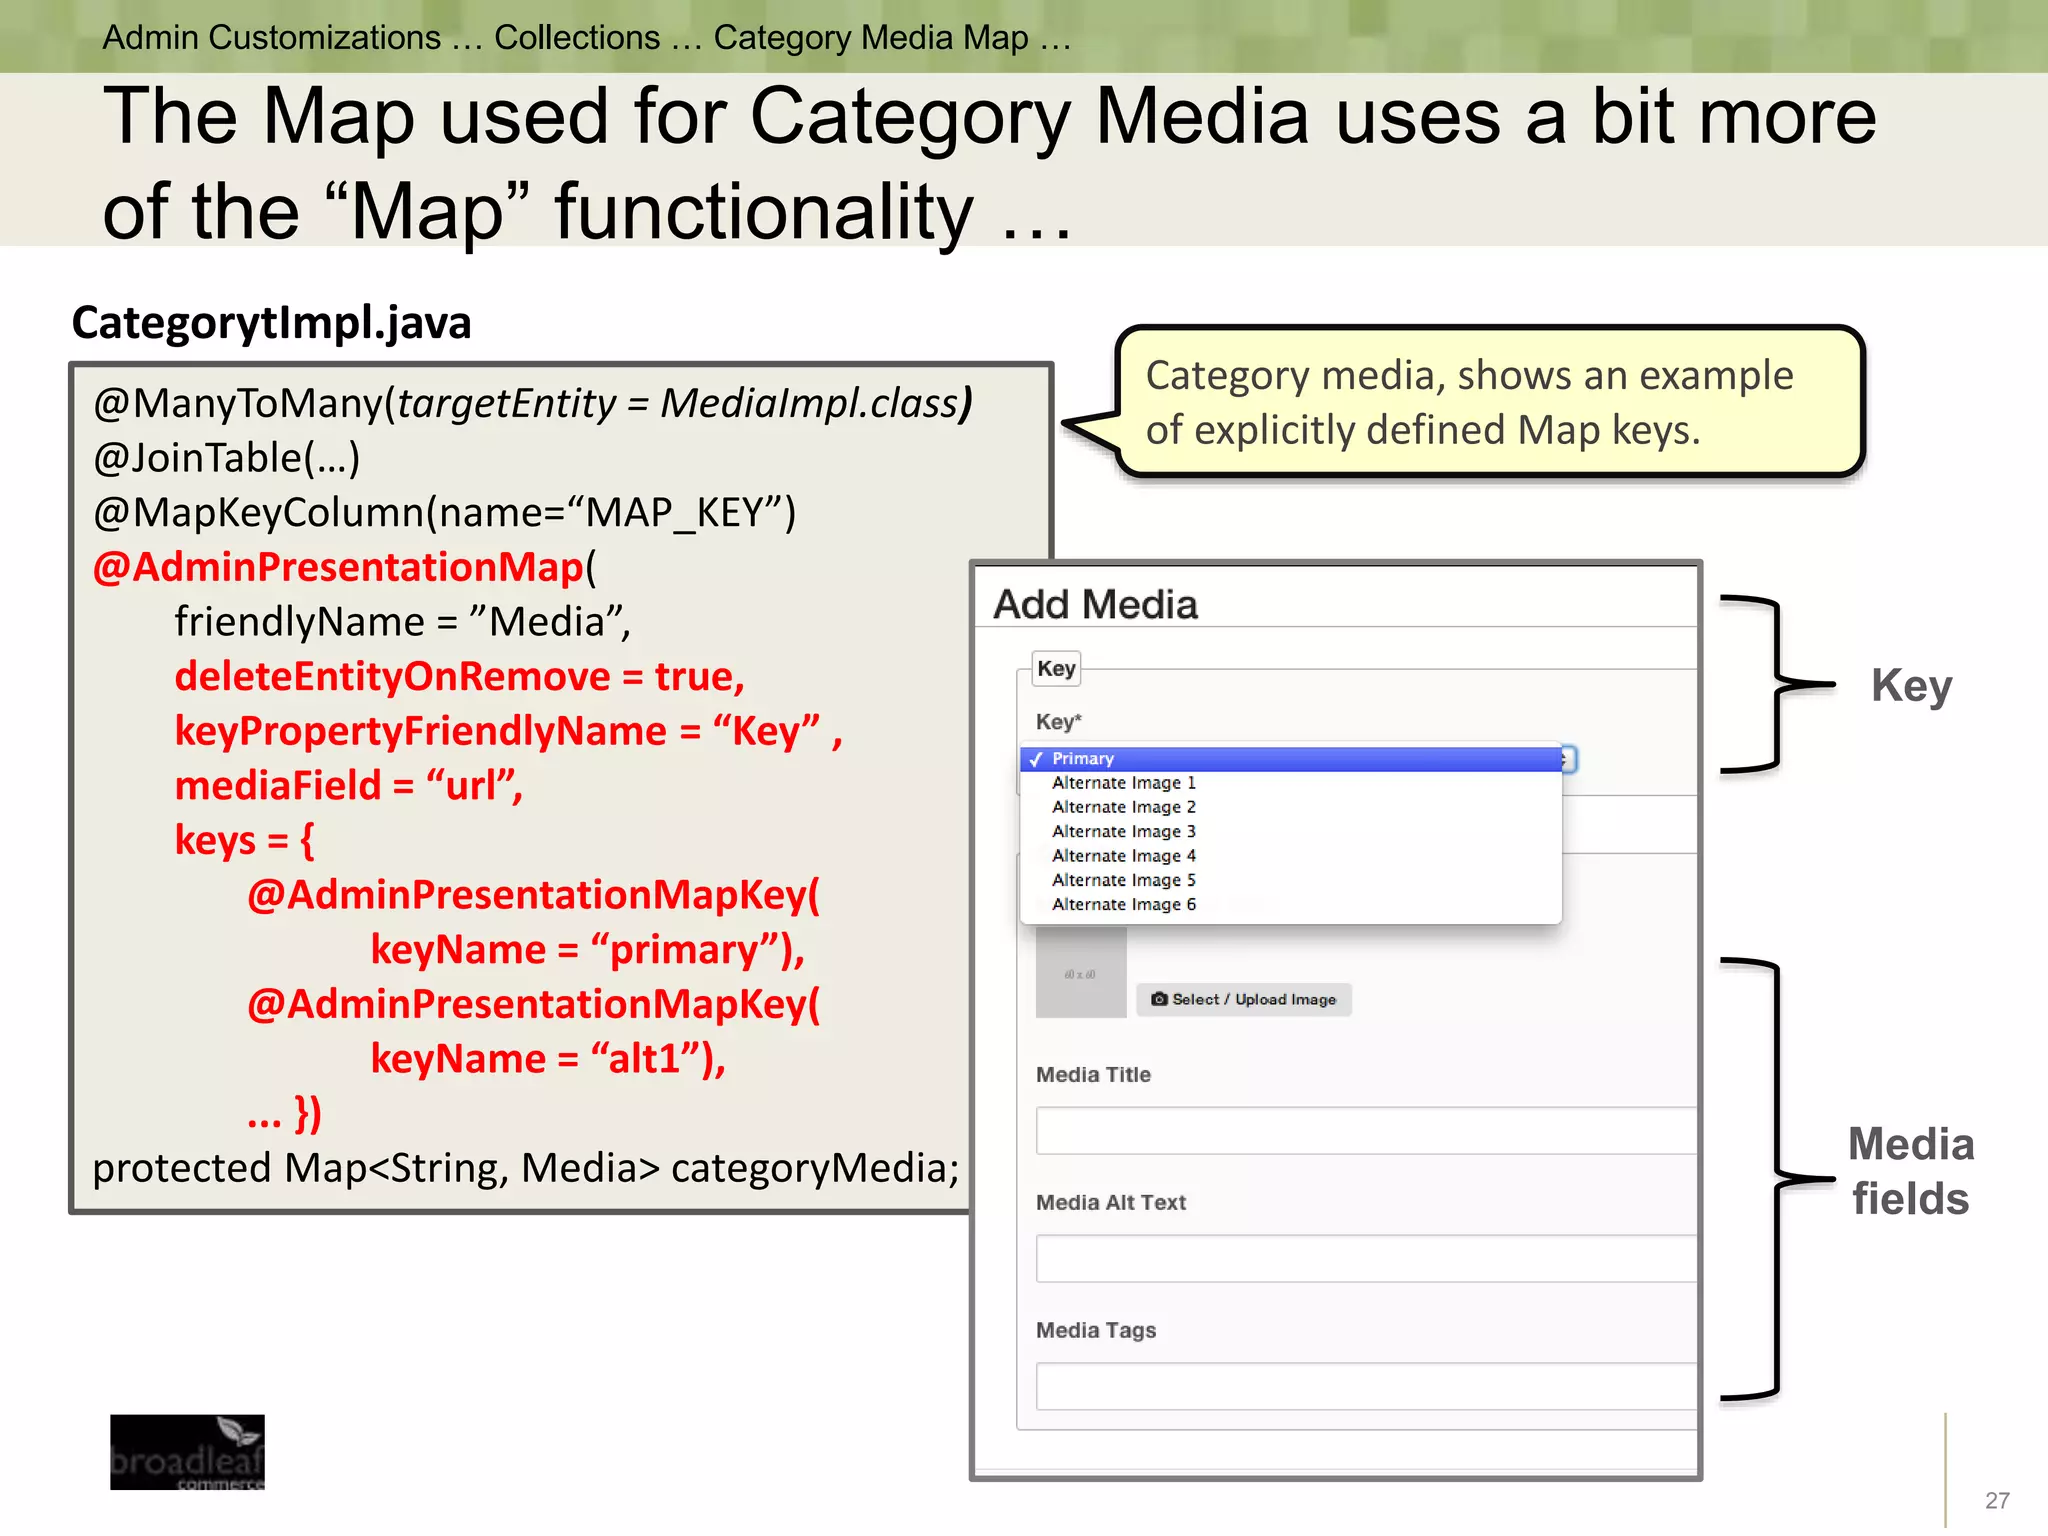Click the Media Tags label
2048x1536 pixels.
point(1096,1331)
